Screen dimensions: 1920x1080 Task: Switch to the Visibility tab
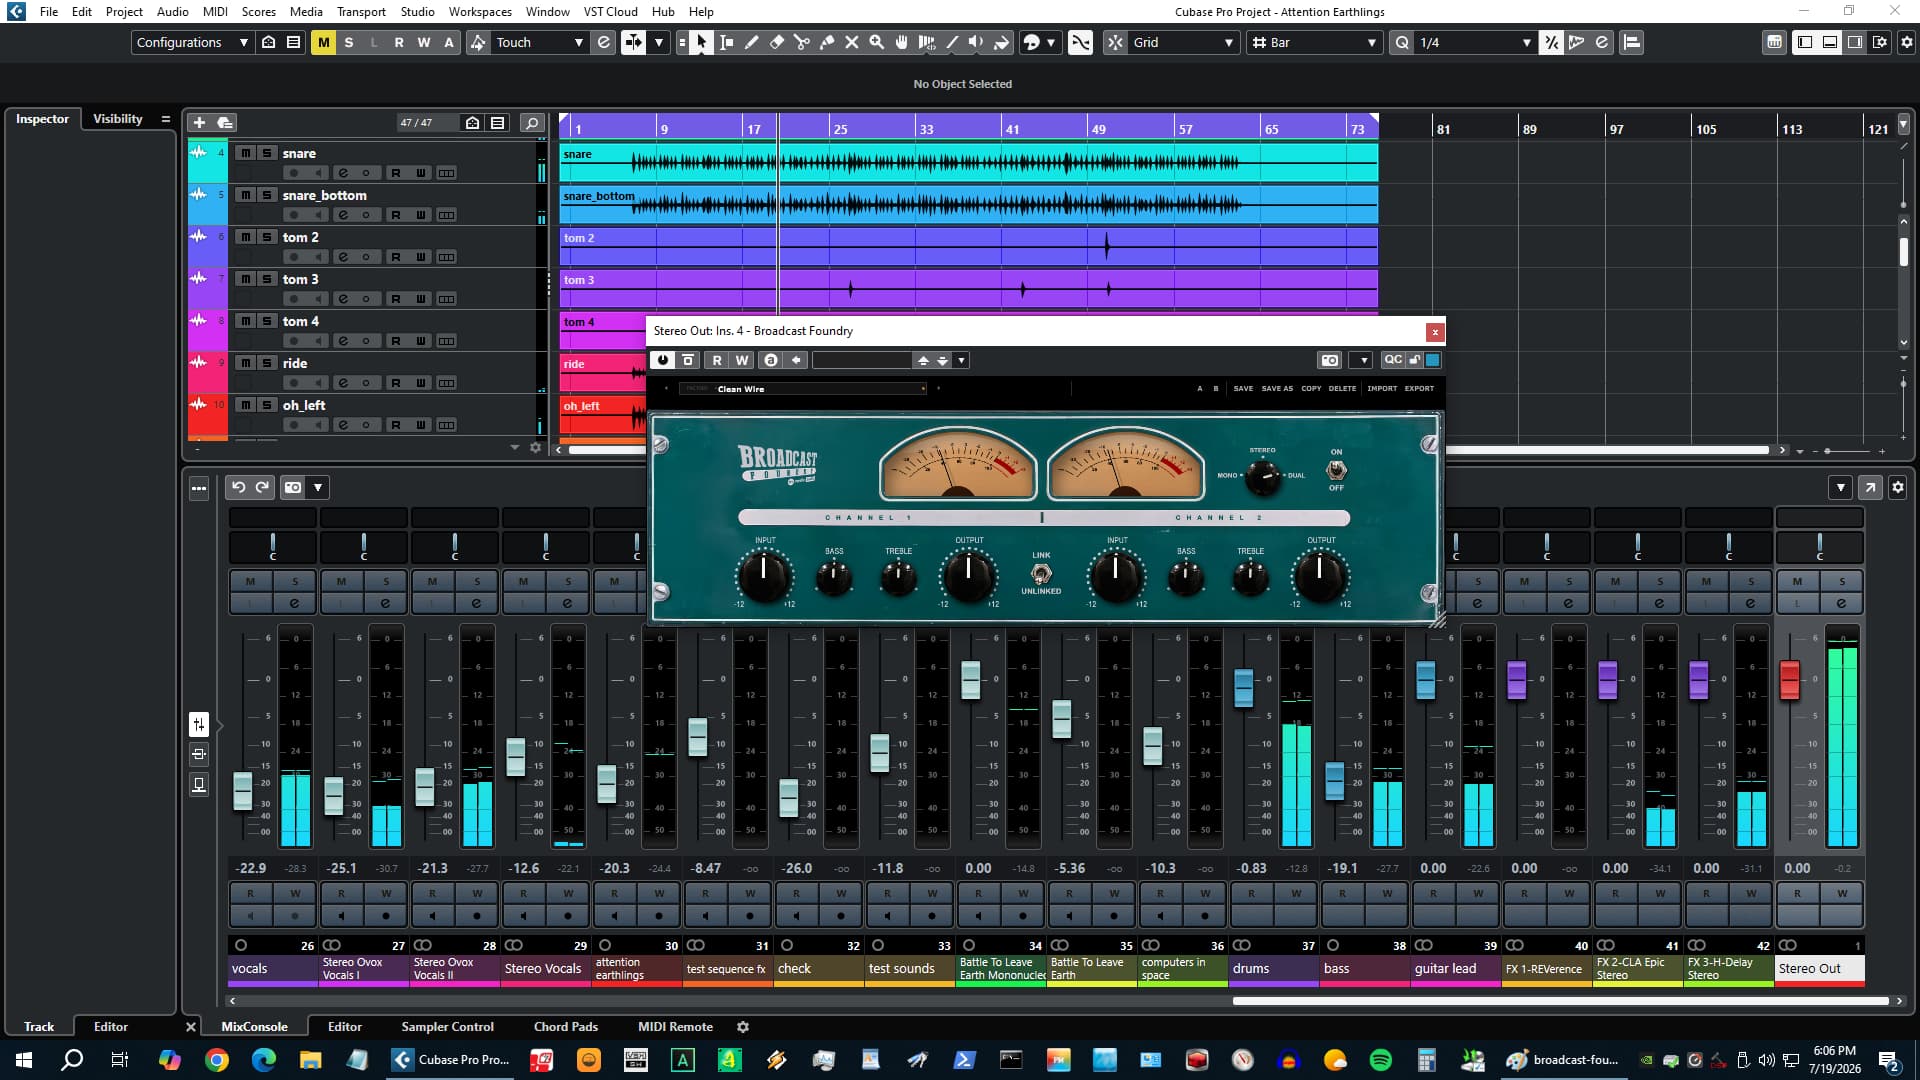pyautogui.click(x=118, y=118)
